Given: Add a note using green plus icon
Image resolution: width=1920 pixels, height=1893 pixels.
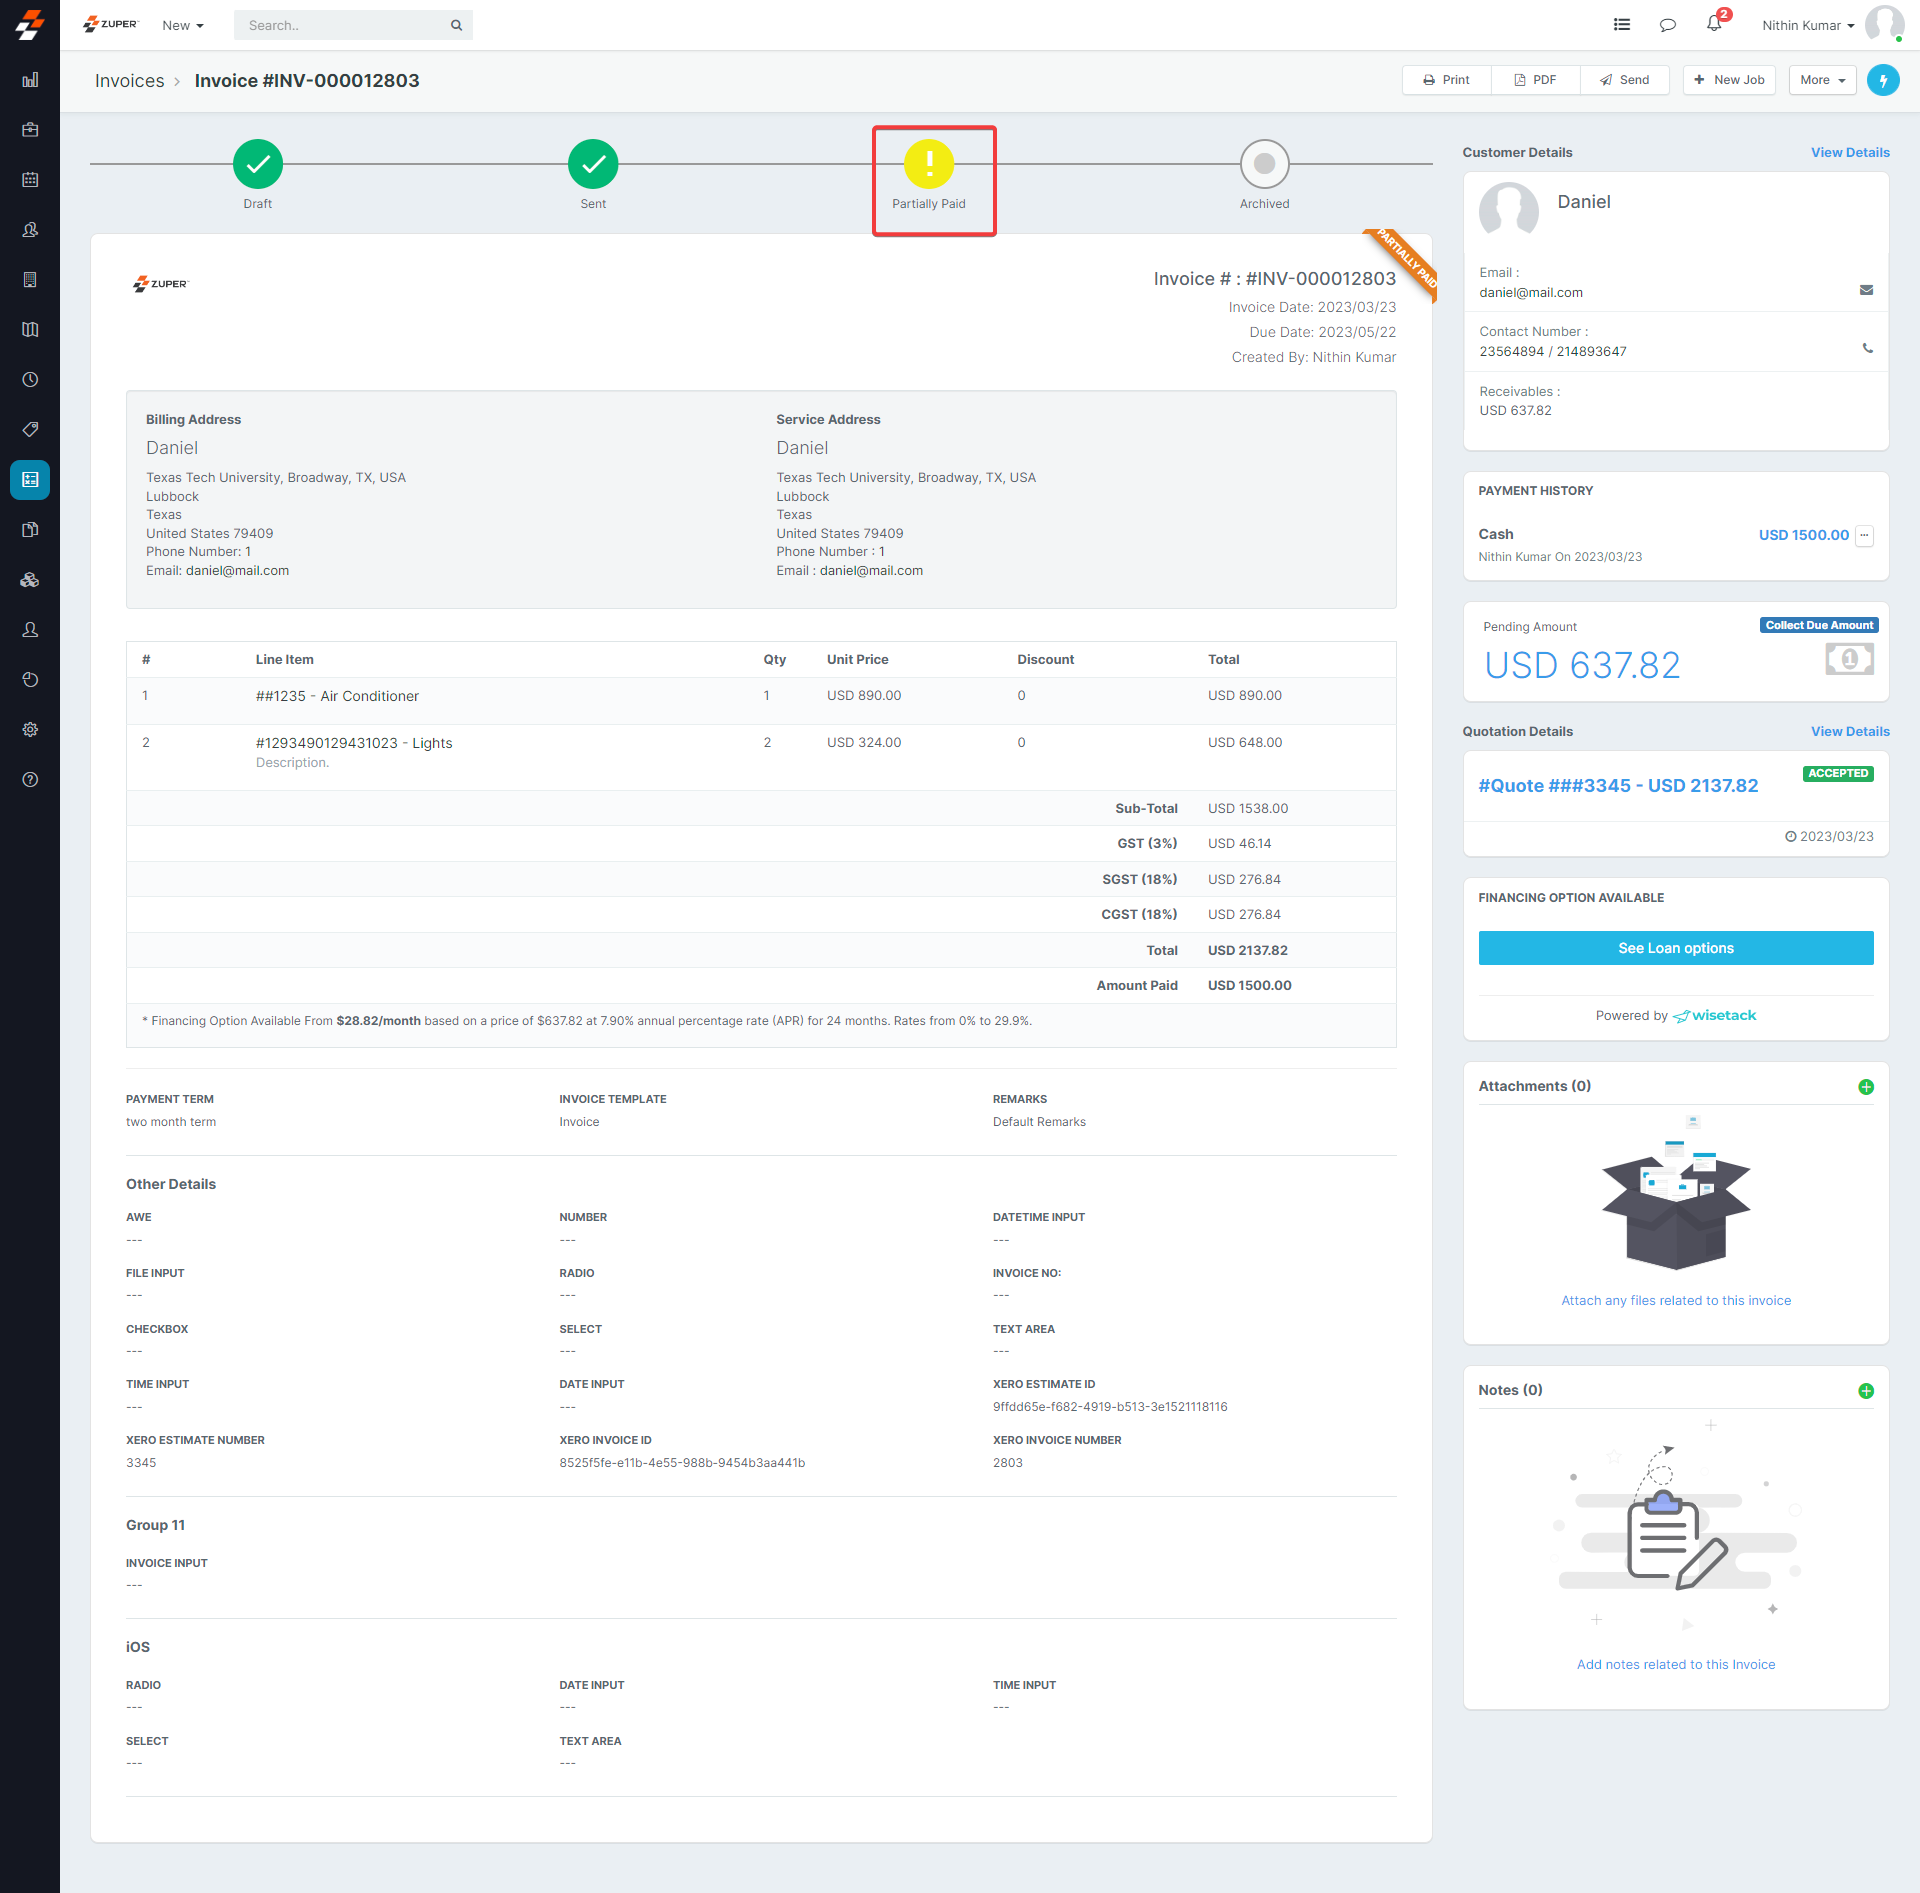Looking at the screenshot, I should [x=1865, y=1391].
